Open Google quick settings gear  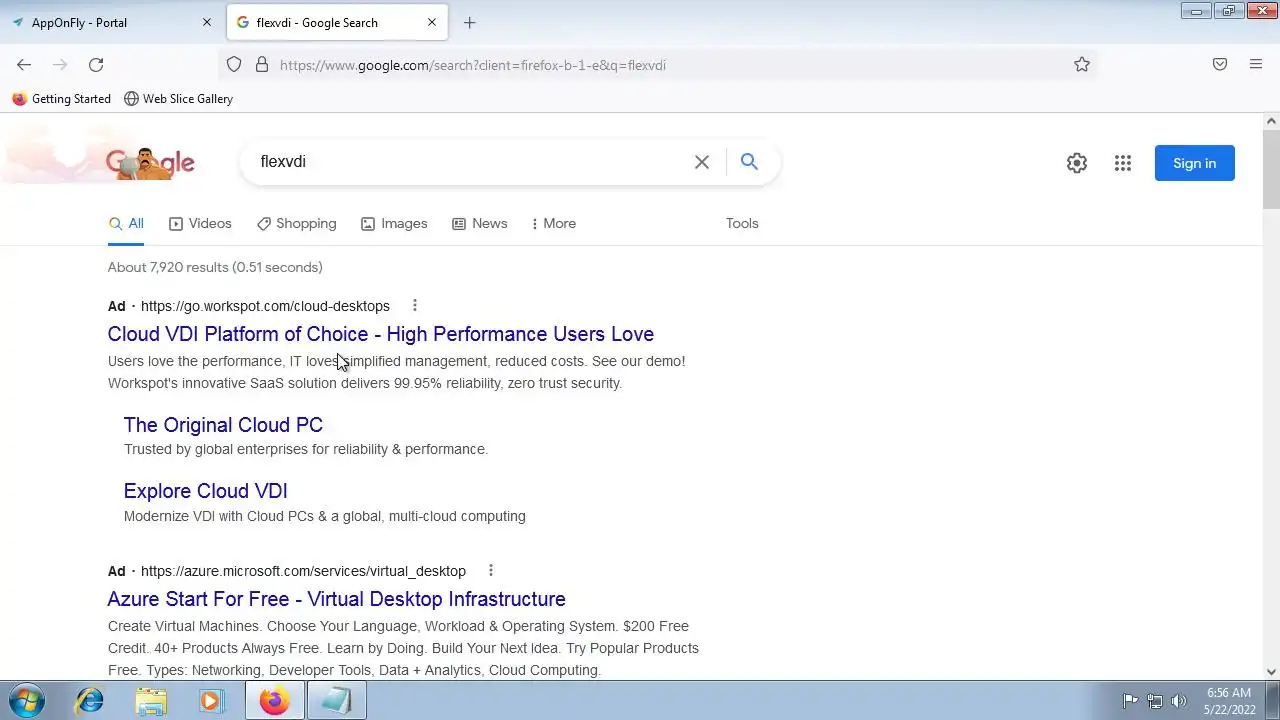(x=1077, y=163)
